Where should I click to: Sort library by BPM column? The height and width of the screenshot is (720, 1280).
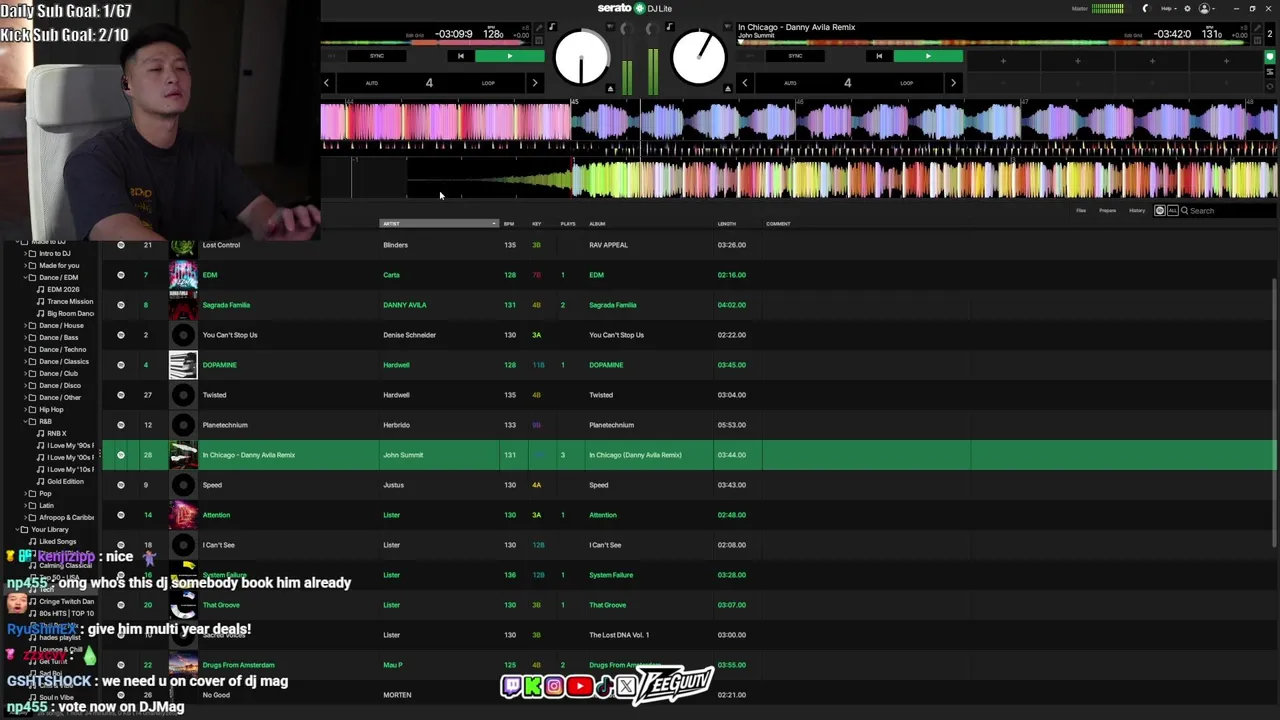pos(509,224)
